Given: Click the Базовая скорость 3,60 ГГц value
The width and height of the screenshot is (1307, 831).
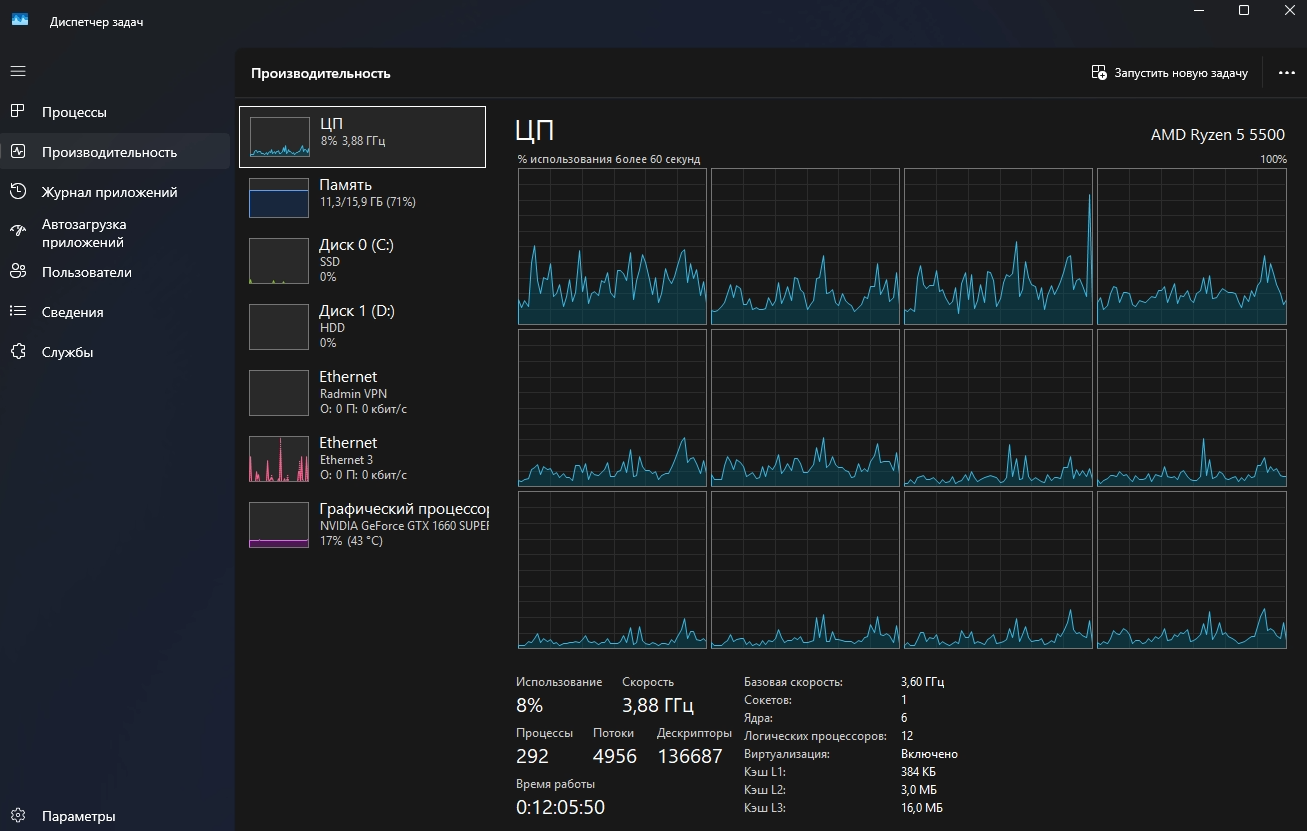Looking at the screenshot, I should point(922,682).
